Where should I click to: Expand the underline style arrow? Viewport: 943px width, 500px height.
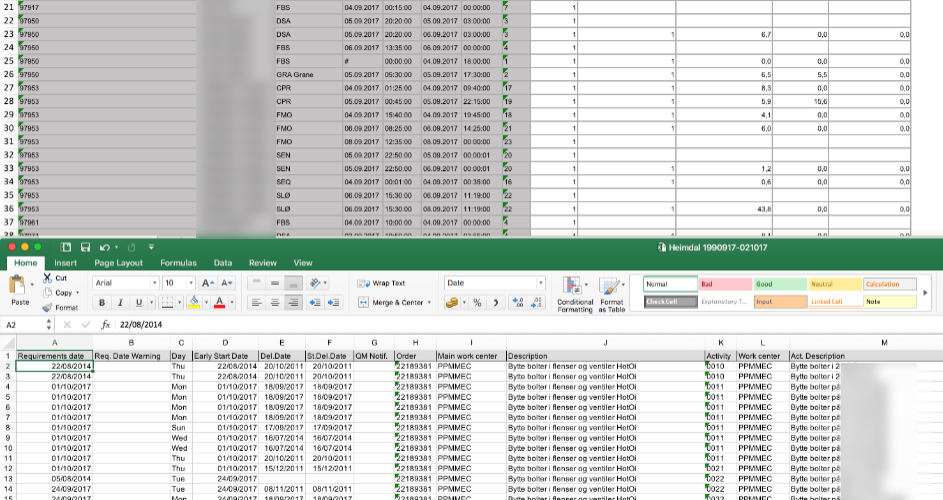[x=150, y=302]
